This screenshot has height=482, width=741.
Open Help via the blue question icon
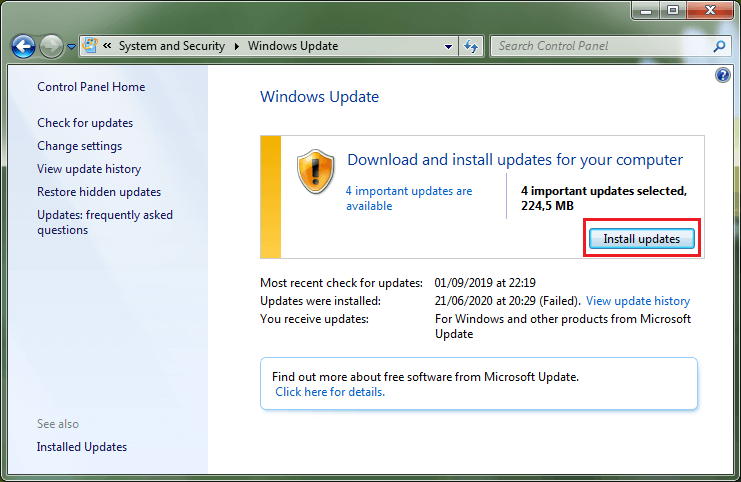point(723,75)
